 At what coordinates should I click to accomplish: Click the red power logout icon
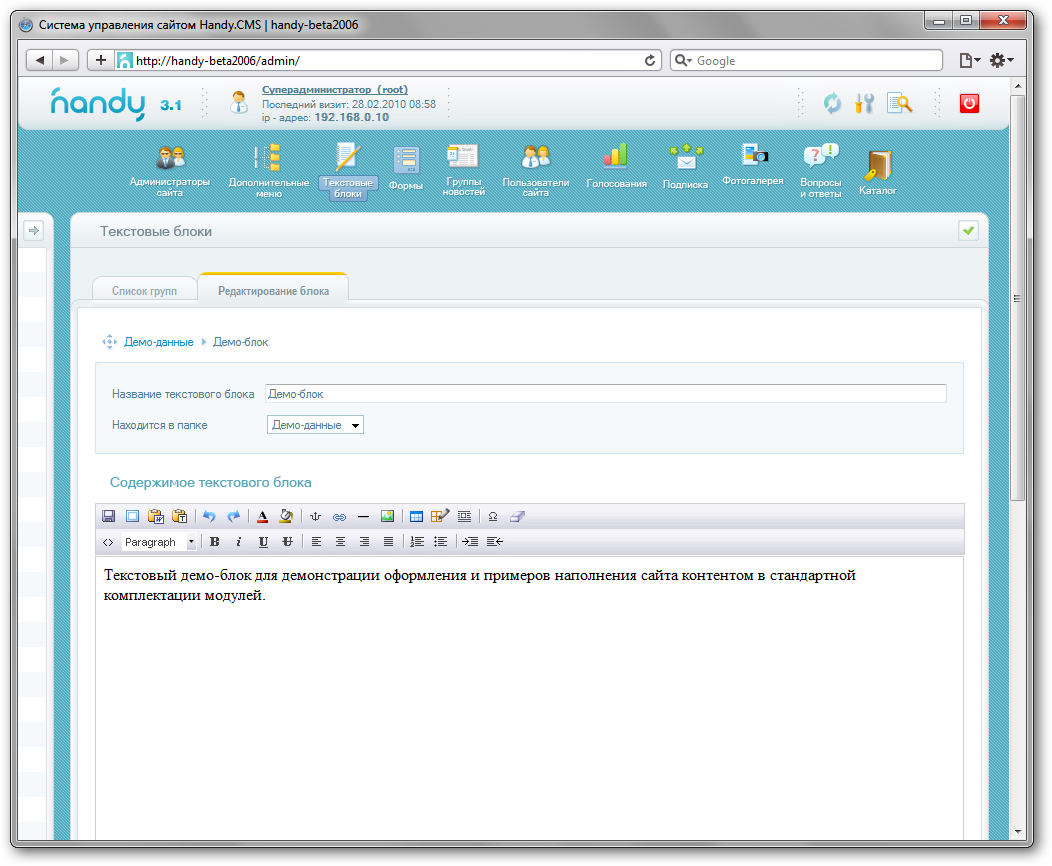(x=968, y=103)
